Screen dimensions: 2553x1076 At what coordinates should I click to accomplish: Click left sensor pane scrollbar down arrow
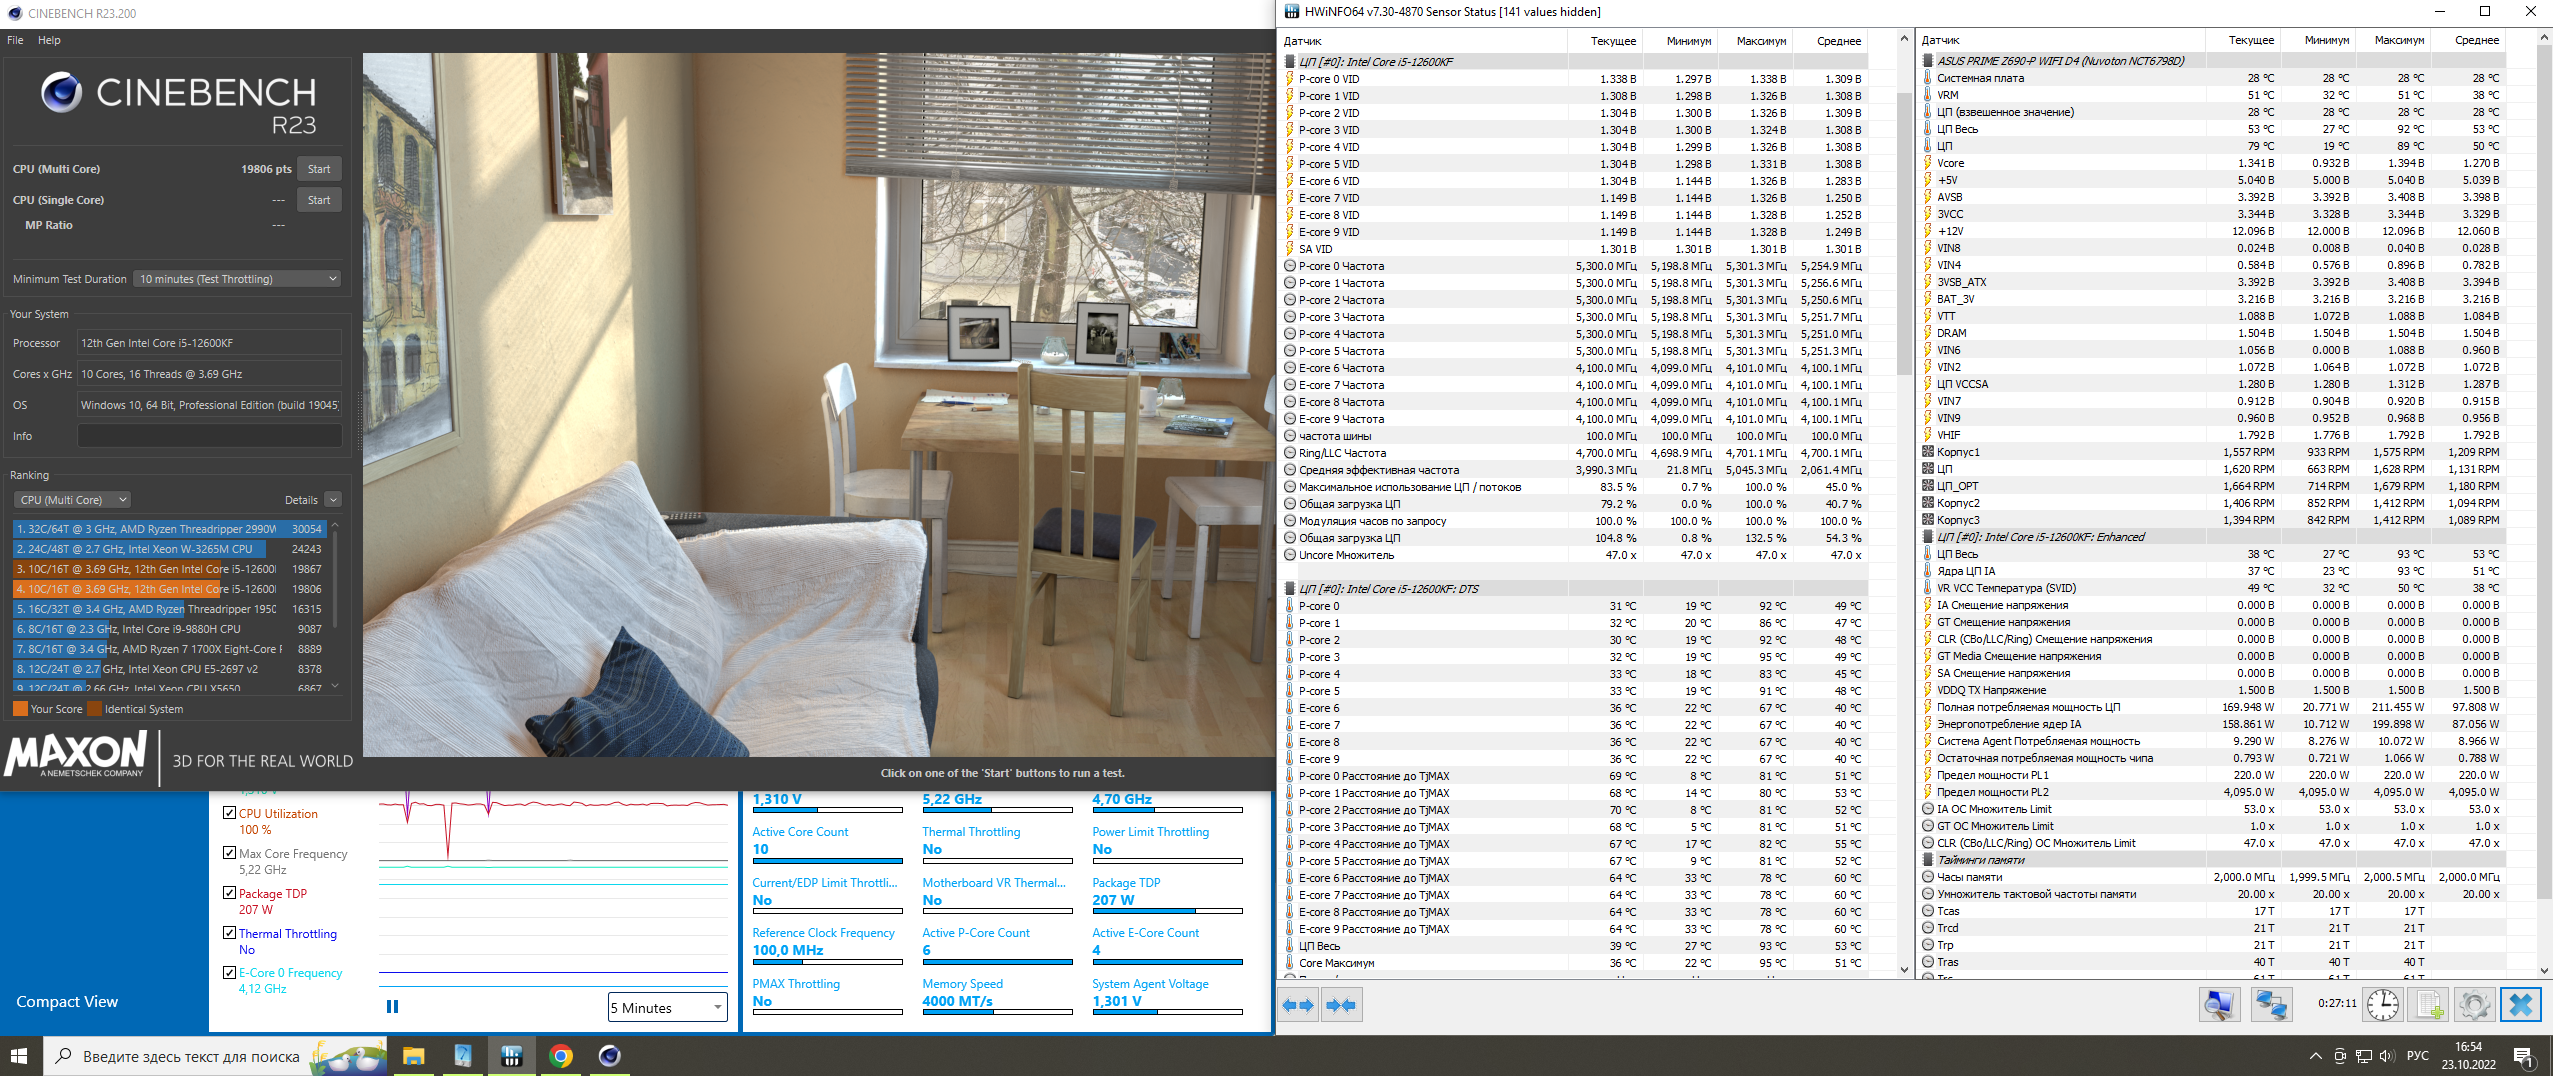(x=1904, y=969)
